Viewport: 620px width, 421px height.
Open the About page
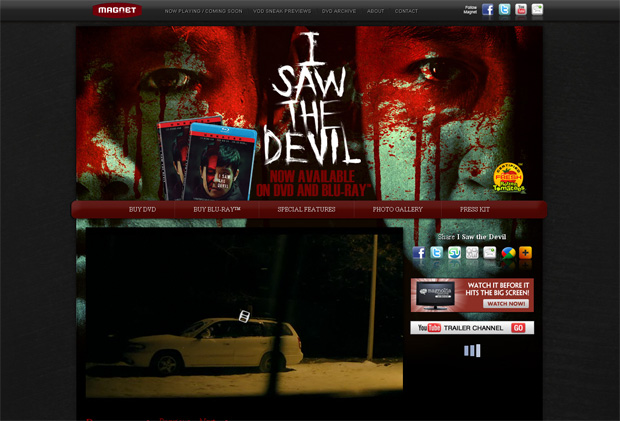tap(375, 11)
